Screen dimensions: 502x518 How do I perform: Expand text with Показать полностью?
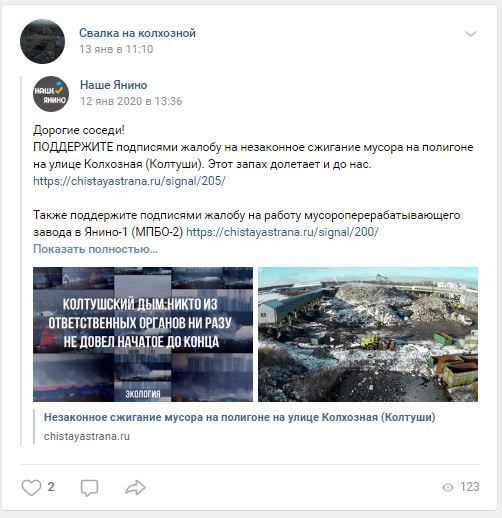tap(95, 249)
